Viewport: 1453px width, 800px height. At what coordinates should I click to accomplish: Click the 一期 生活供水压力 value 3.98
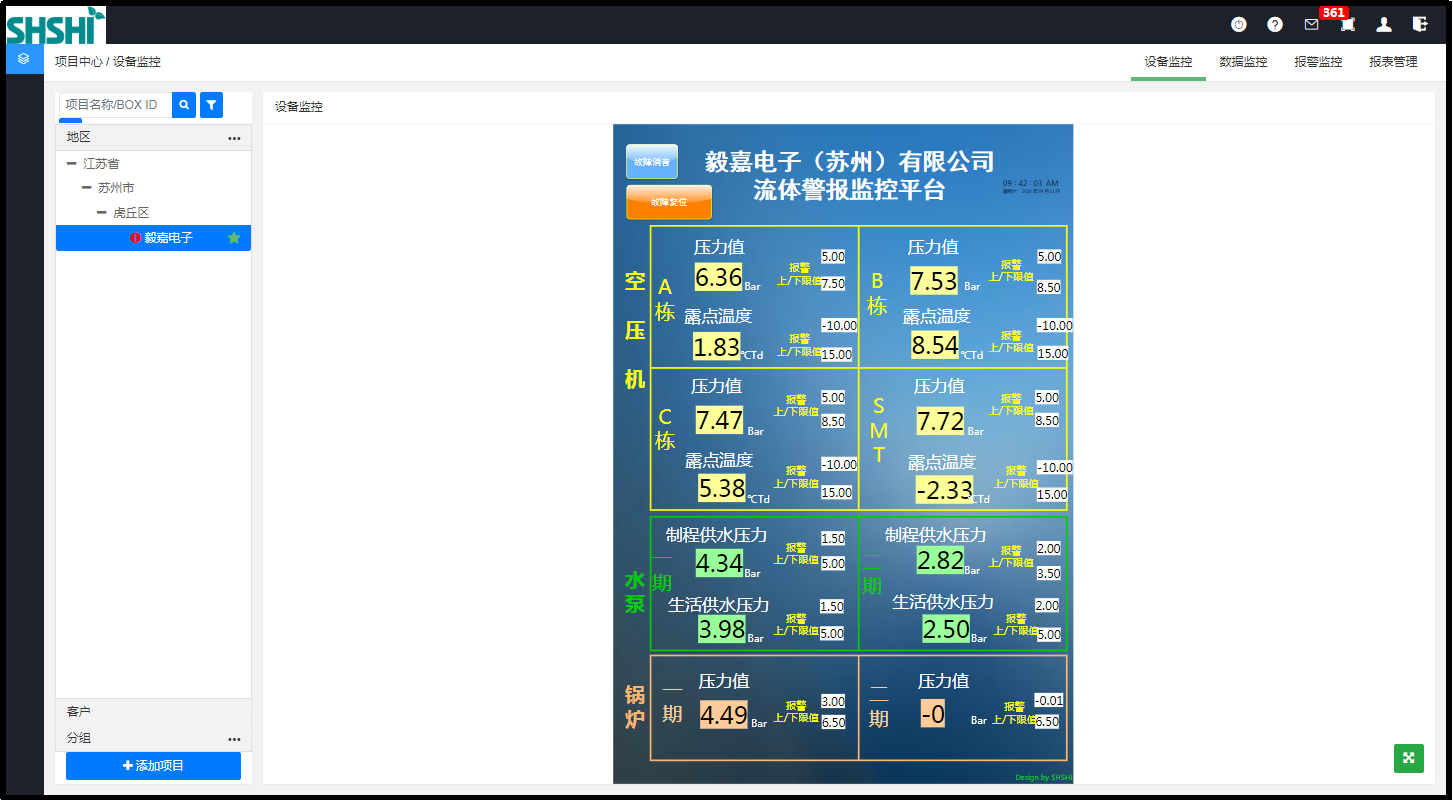722,629
